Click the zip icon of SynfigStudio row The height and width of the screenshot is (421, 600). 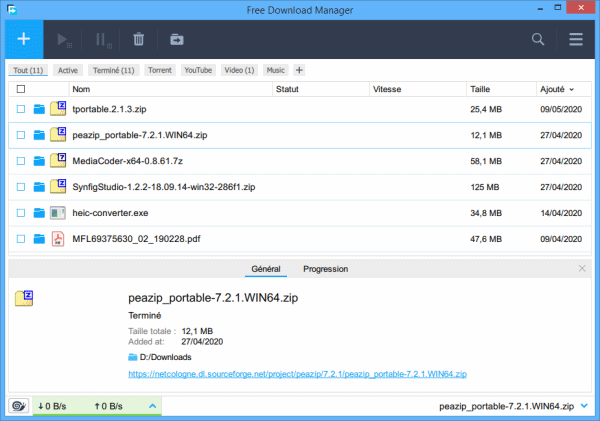(58, 186)
